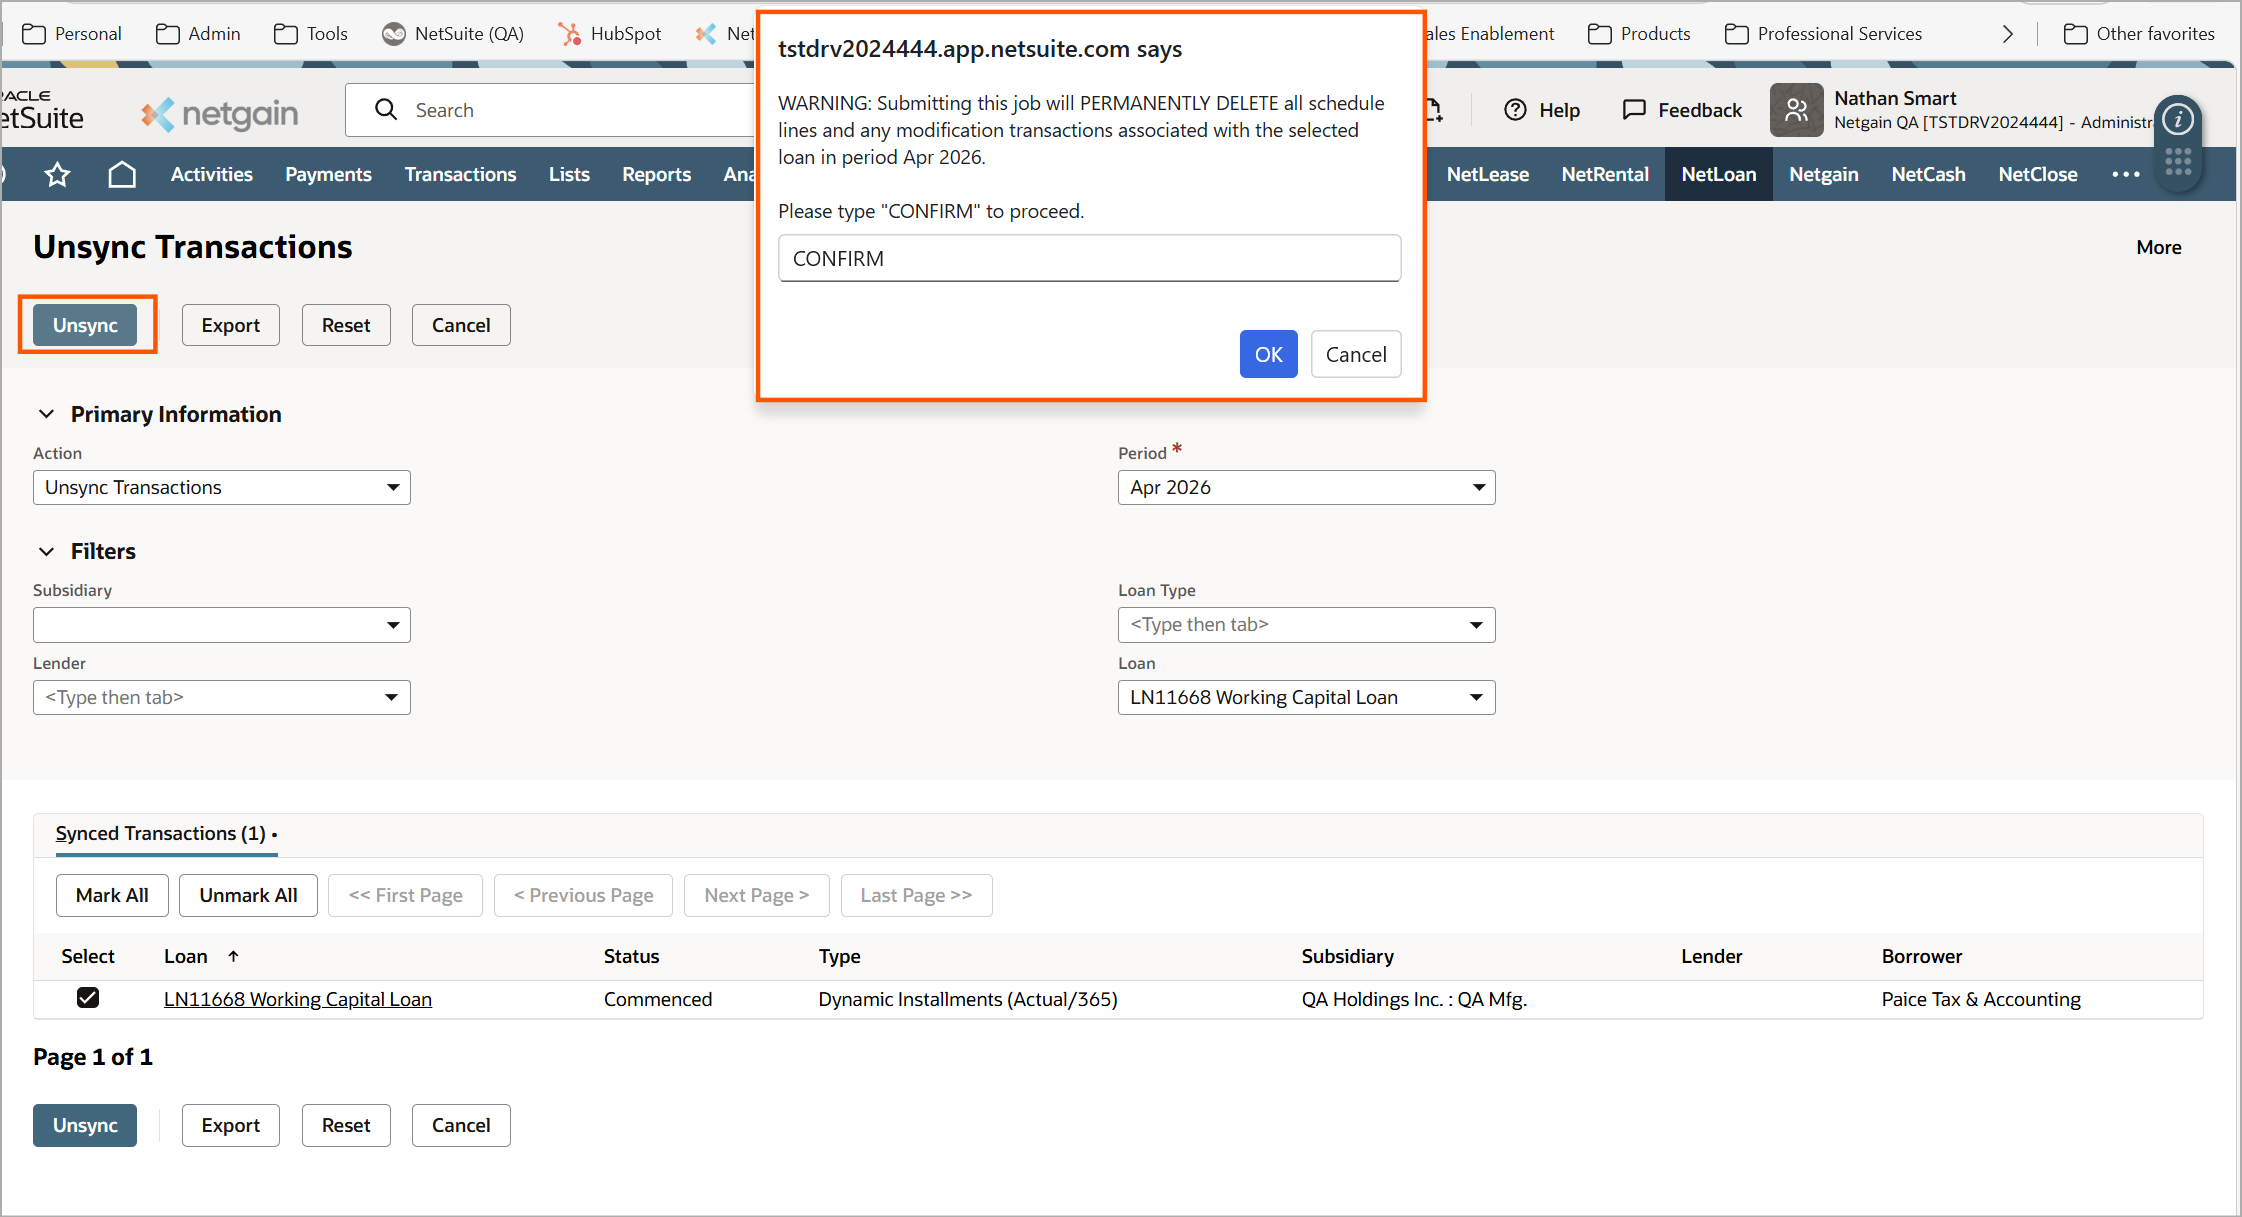Open the LN11668 Working Capital Loan link

[298, 999]
